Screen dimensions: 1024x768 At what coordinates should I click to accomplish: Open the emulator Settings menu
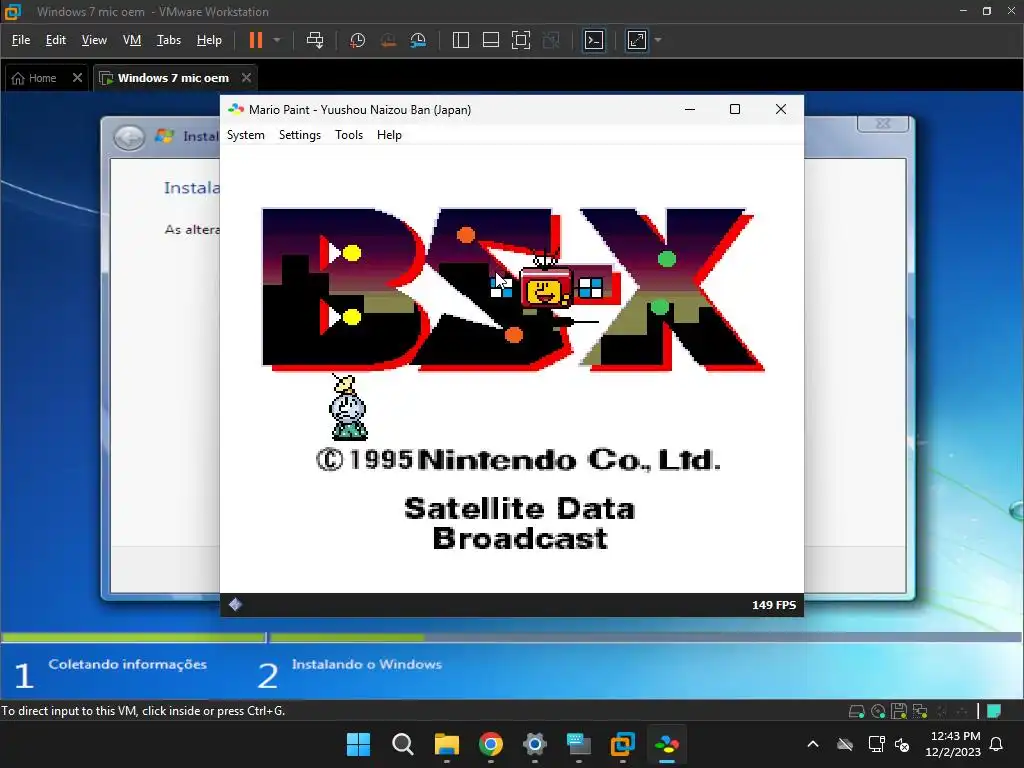click(300, 135)
